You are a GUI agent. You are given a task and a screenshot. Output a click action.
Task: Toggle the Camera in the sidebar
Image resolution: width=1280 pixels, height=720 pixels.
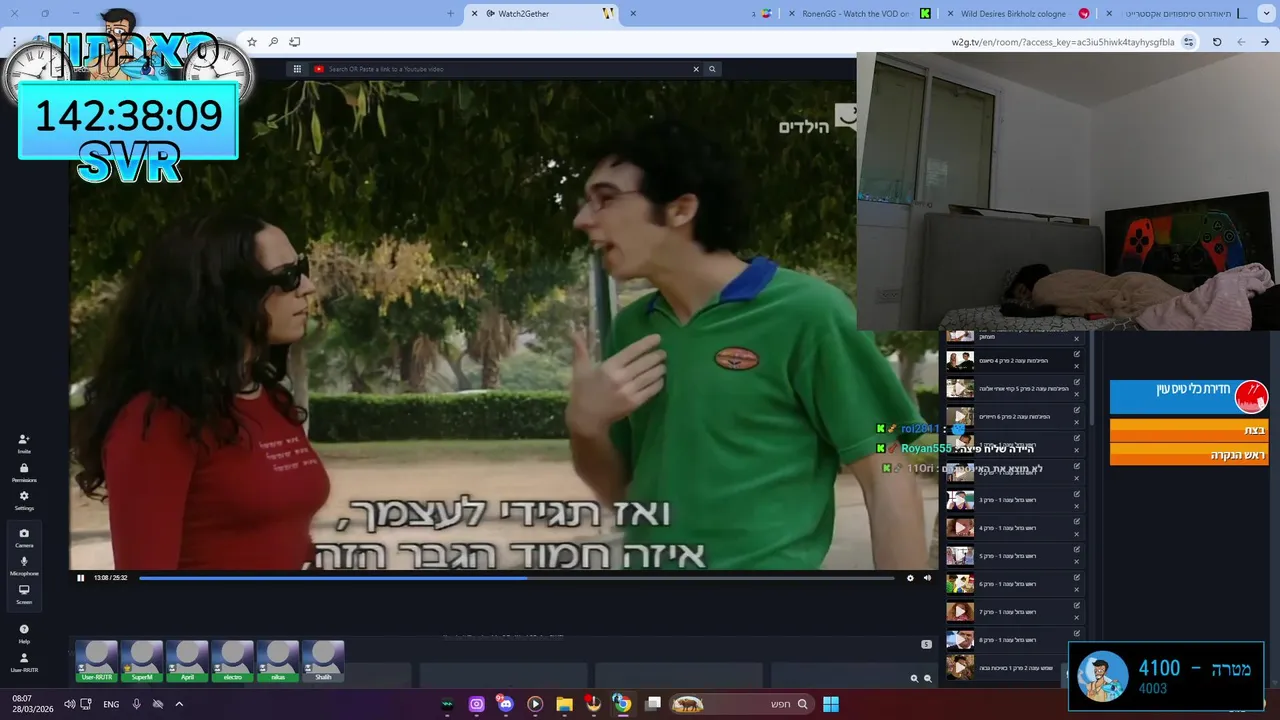(24, 538)
